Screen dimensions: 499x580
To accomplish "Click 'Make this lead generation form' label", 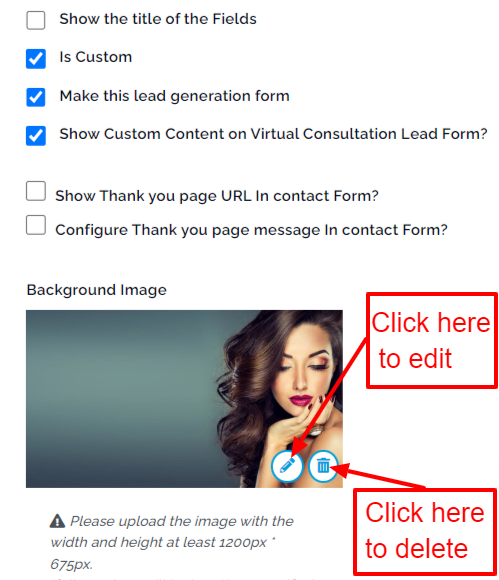I will 174,96.
